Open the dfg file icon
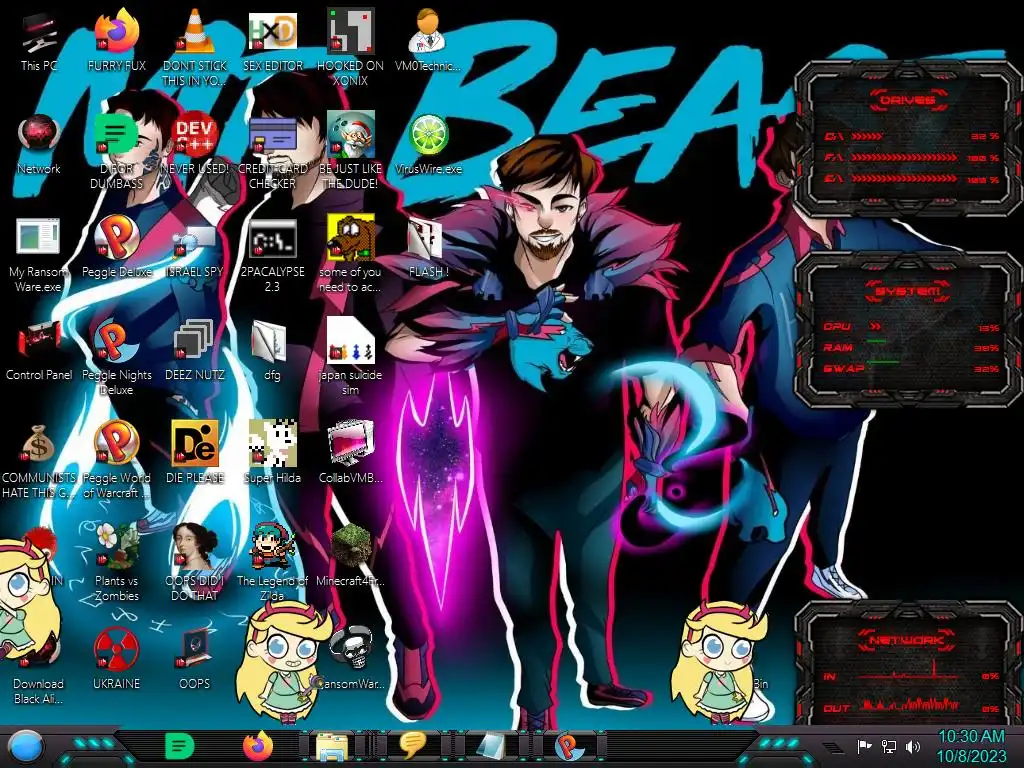This screenshot has height=768, width=1024. coord(272,351)
